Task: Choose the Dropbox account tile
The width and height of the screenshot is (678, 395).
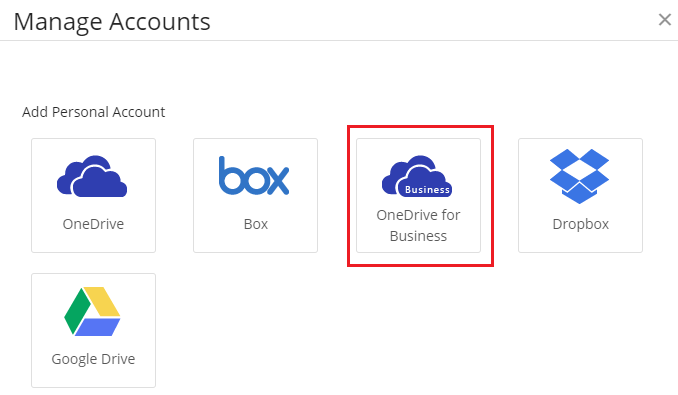Action: 580,195
